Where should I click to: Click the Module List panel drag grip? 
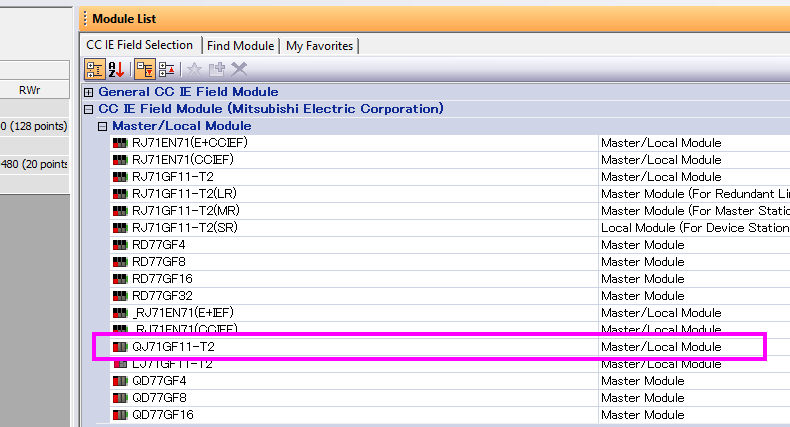pyautogui.click(x=85, y=19)
